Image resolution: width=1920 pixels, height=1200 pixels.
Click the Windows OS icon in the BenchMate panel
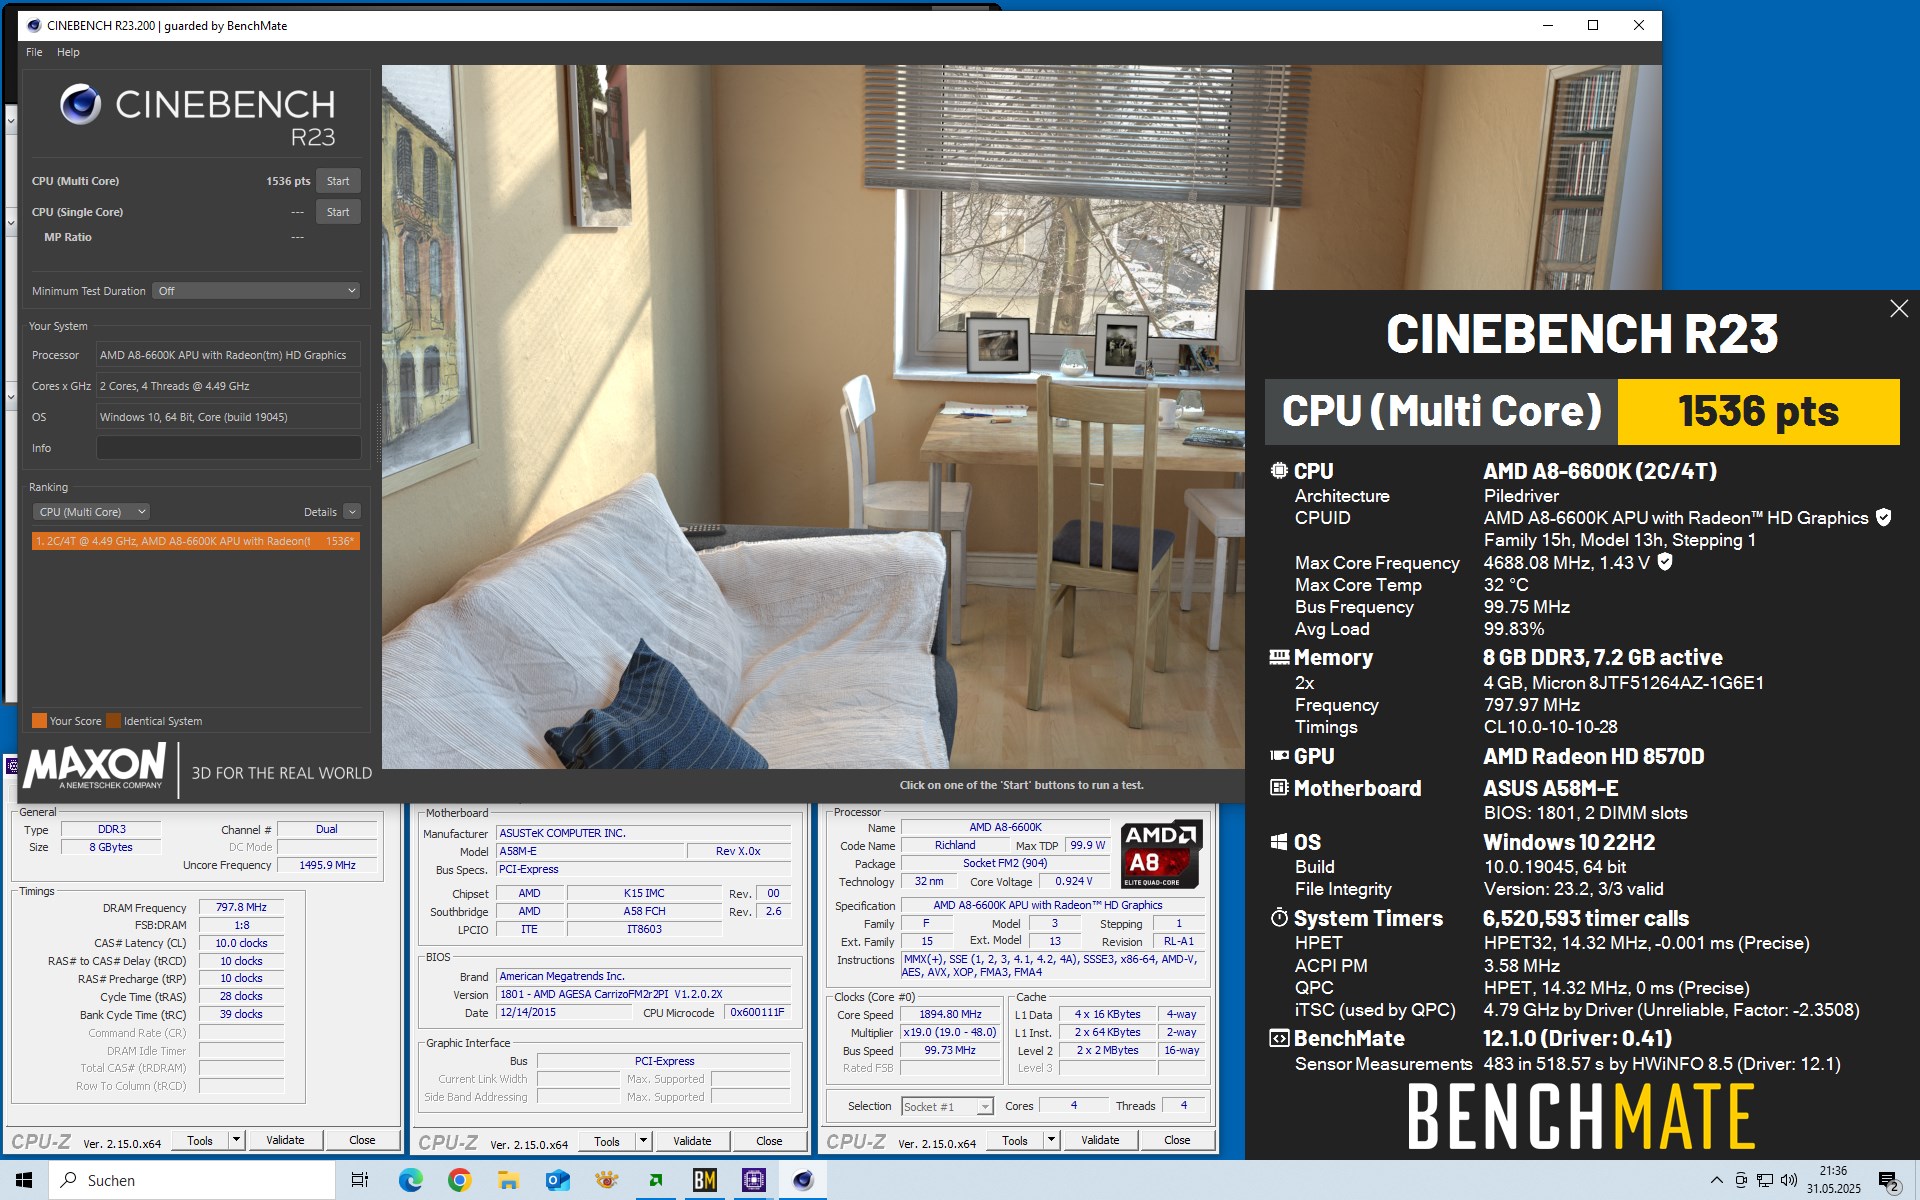pyautogui.click(x=1279, y=842)
